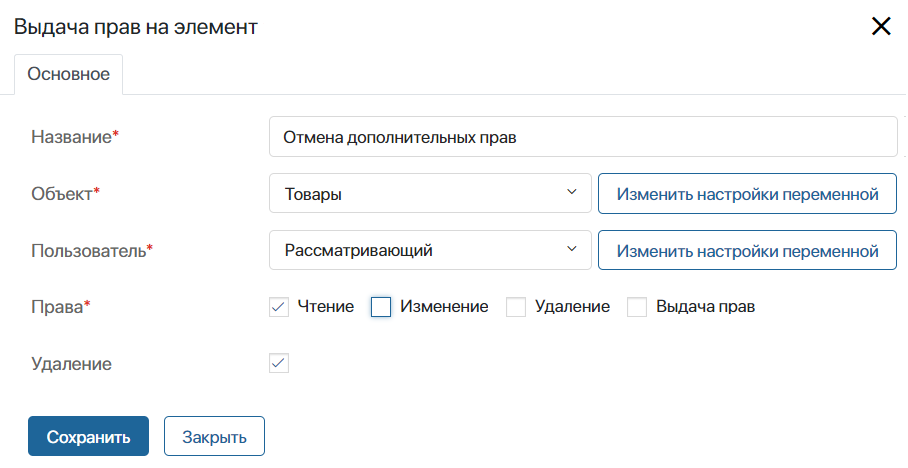Uncheck the Чтение checkbox

click(x=279, y=306)
